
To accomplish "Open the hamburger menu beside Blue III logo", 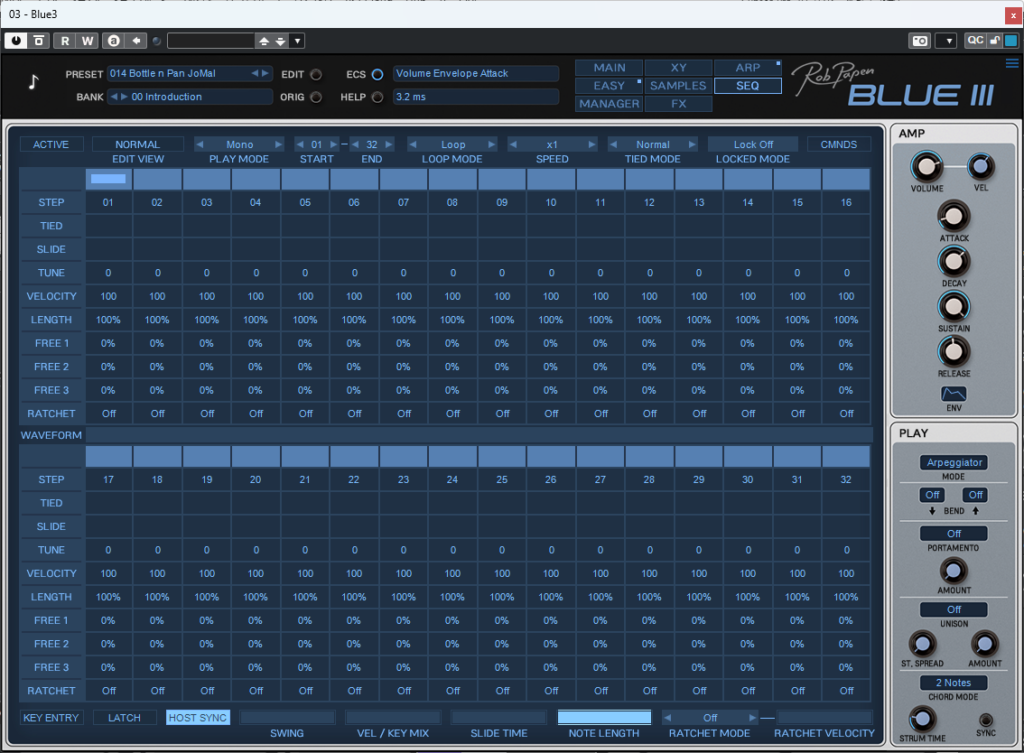I will pyautogui.click(x=1011, y=64).
